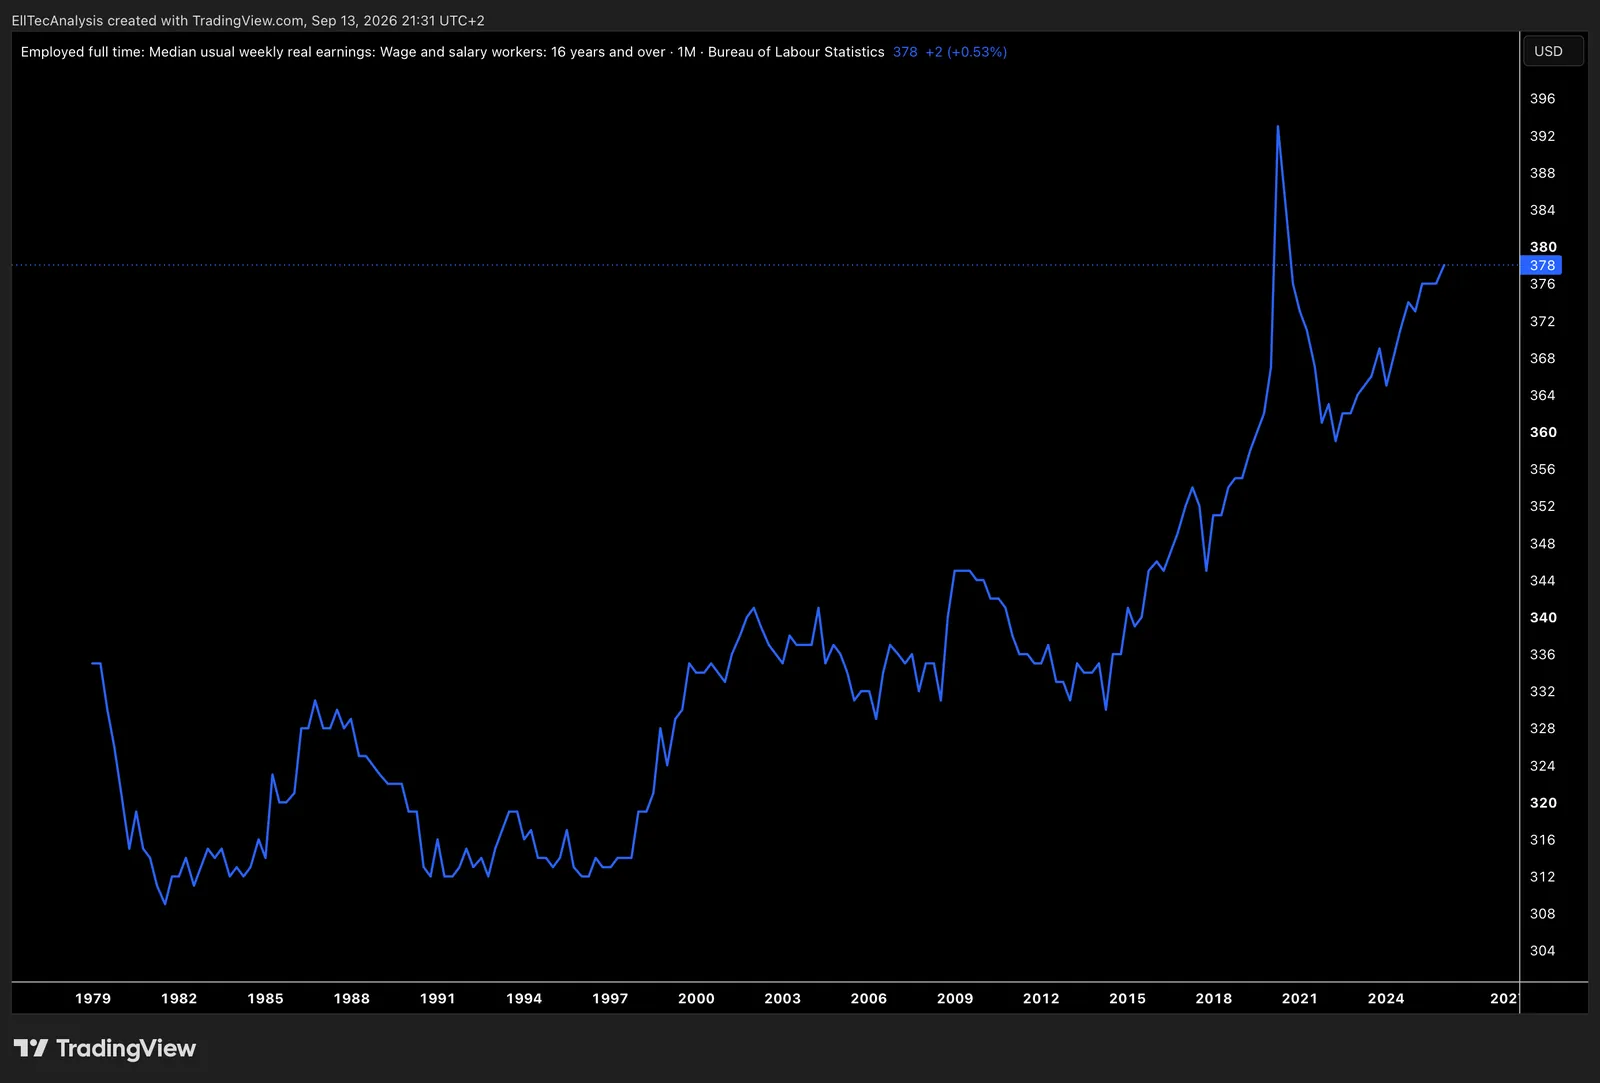The width and height of the screenshot is (1600, 1083).
Task: Click the 388 value on price axis
Action: click(1542, 173)
